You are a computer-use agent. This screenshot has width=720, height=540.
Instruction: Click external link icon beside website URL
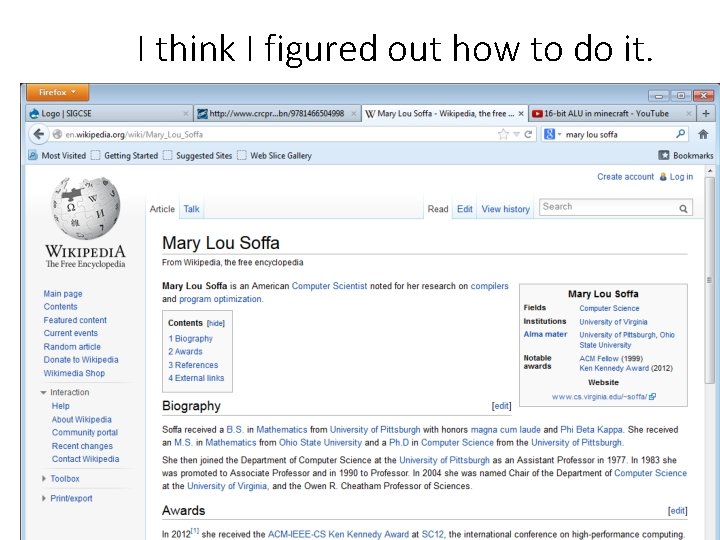652,396
